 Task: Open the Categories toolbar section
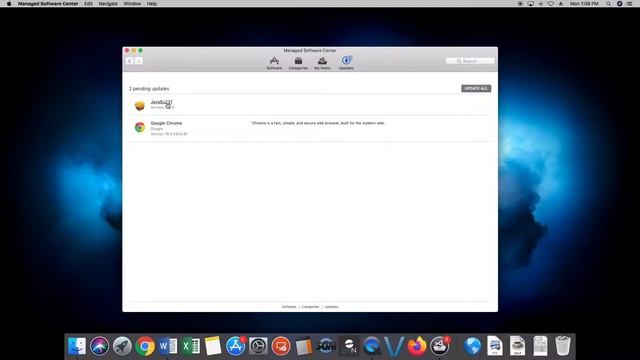[298, 63]
